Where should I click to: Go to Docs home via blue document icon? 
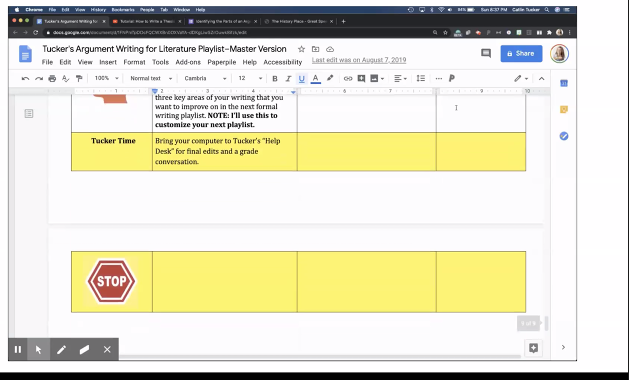tap(25, 54)
